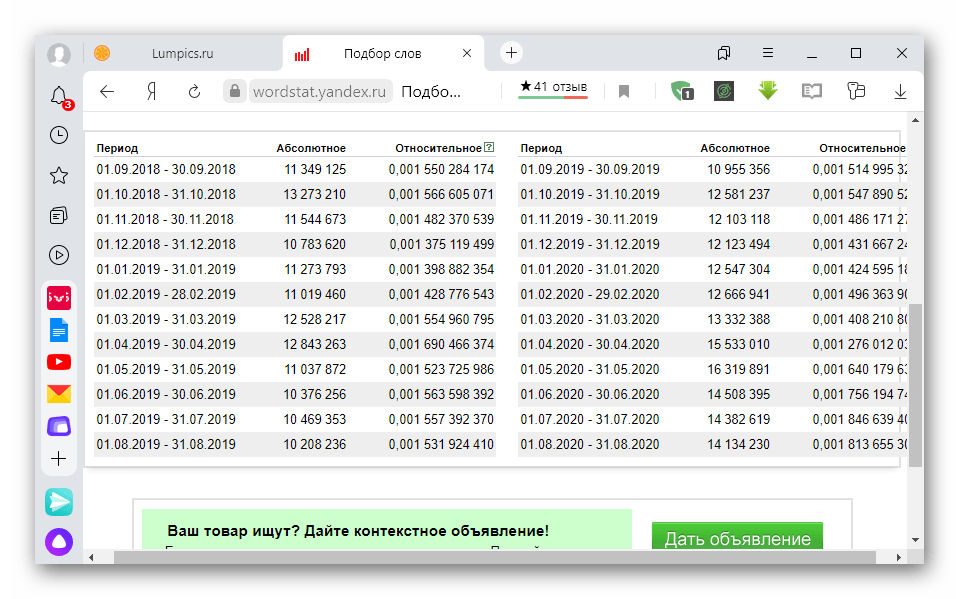Switch to the Lumpics.ru tab
The image size is (959, 599).
[183, 54]
